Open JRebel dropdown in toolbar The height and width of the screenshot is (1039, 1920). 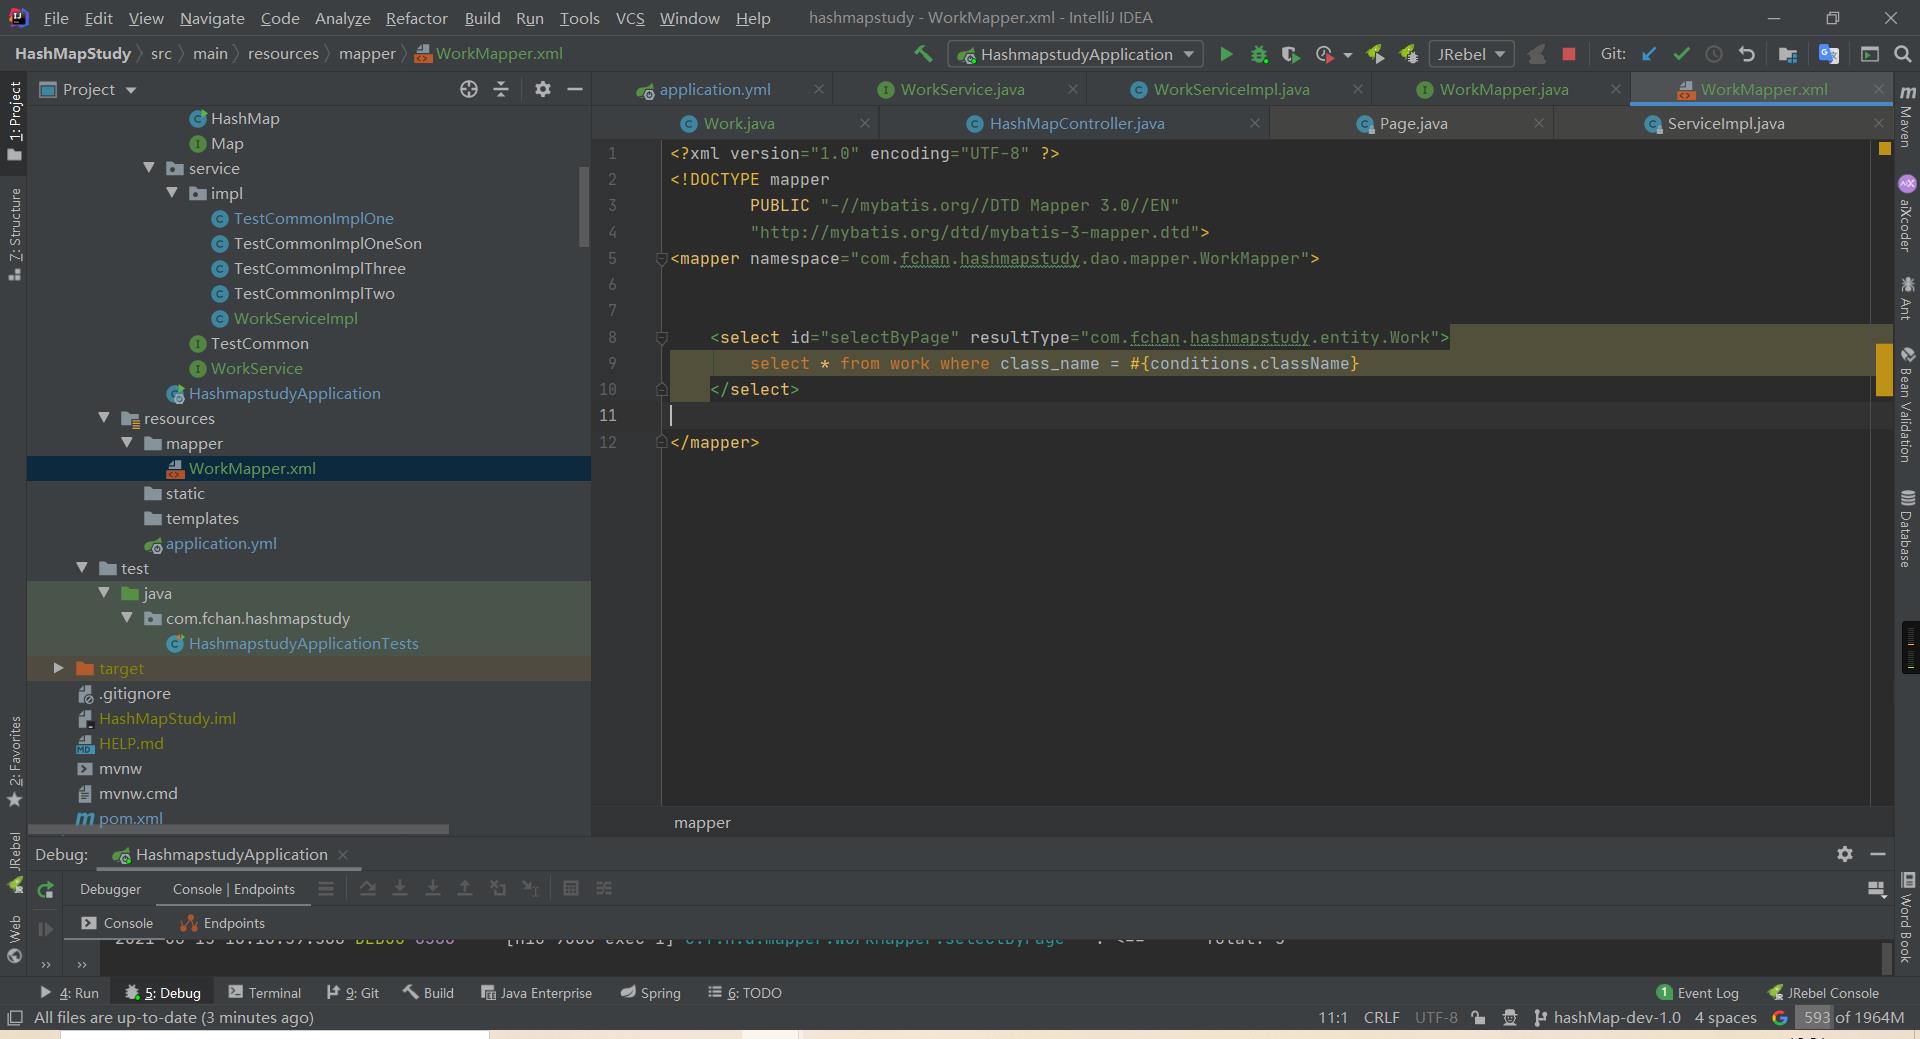click(x=1470, y=54)
